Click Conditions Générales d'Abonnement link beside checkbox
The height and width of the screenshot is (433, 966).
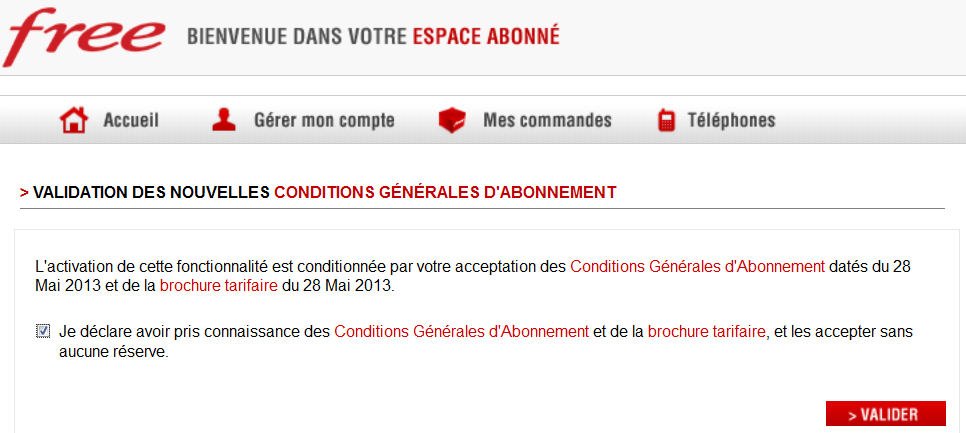[461, 331]
